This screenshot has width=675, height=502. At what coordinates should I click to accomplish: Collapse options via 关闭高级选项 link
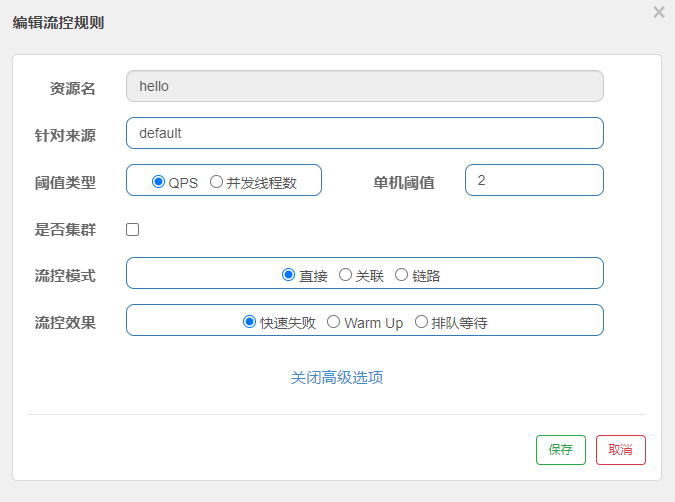point(337,377)
